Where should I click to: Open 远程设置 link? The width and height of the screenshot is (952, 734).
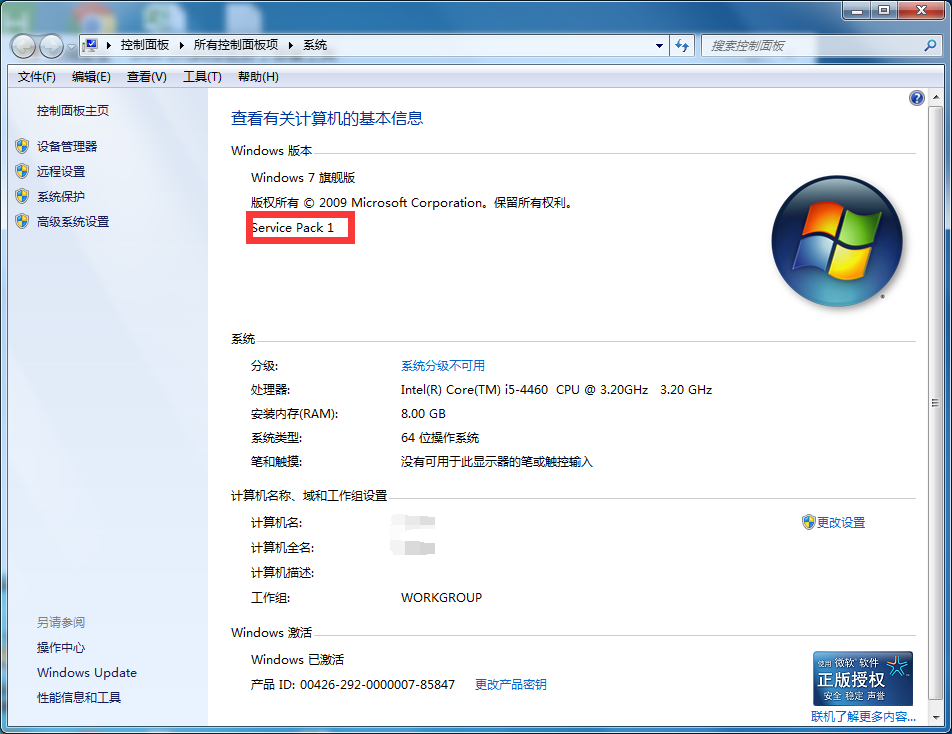point(61,171)
